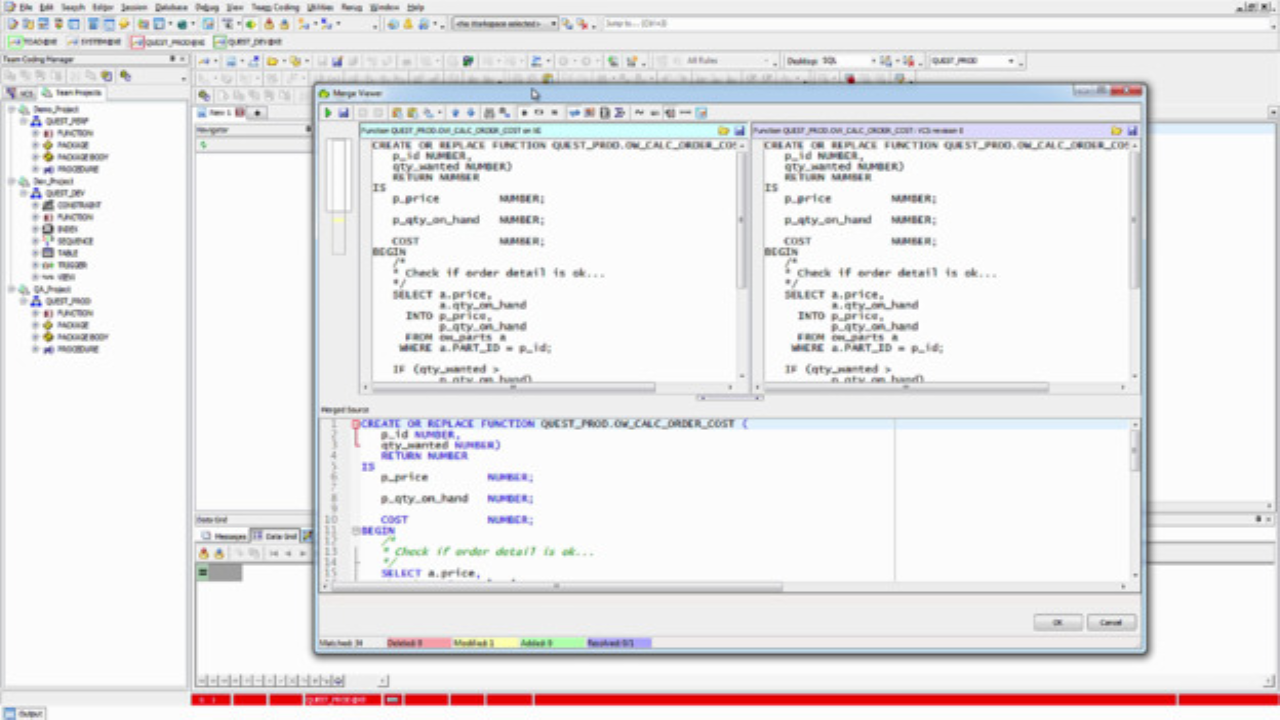The width and height of the screenshot is (1280, 720).
Task: Select the TRIGGER item under QUEST_DEV
Action: click(x=71, y=265)
